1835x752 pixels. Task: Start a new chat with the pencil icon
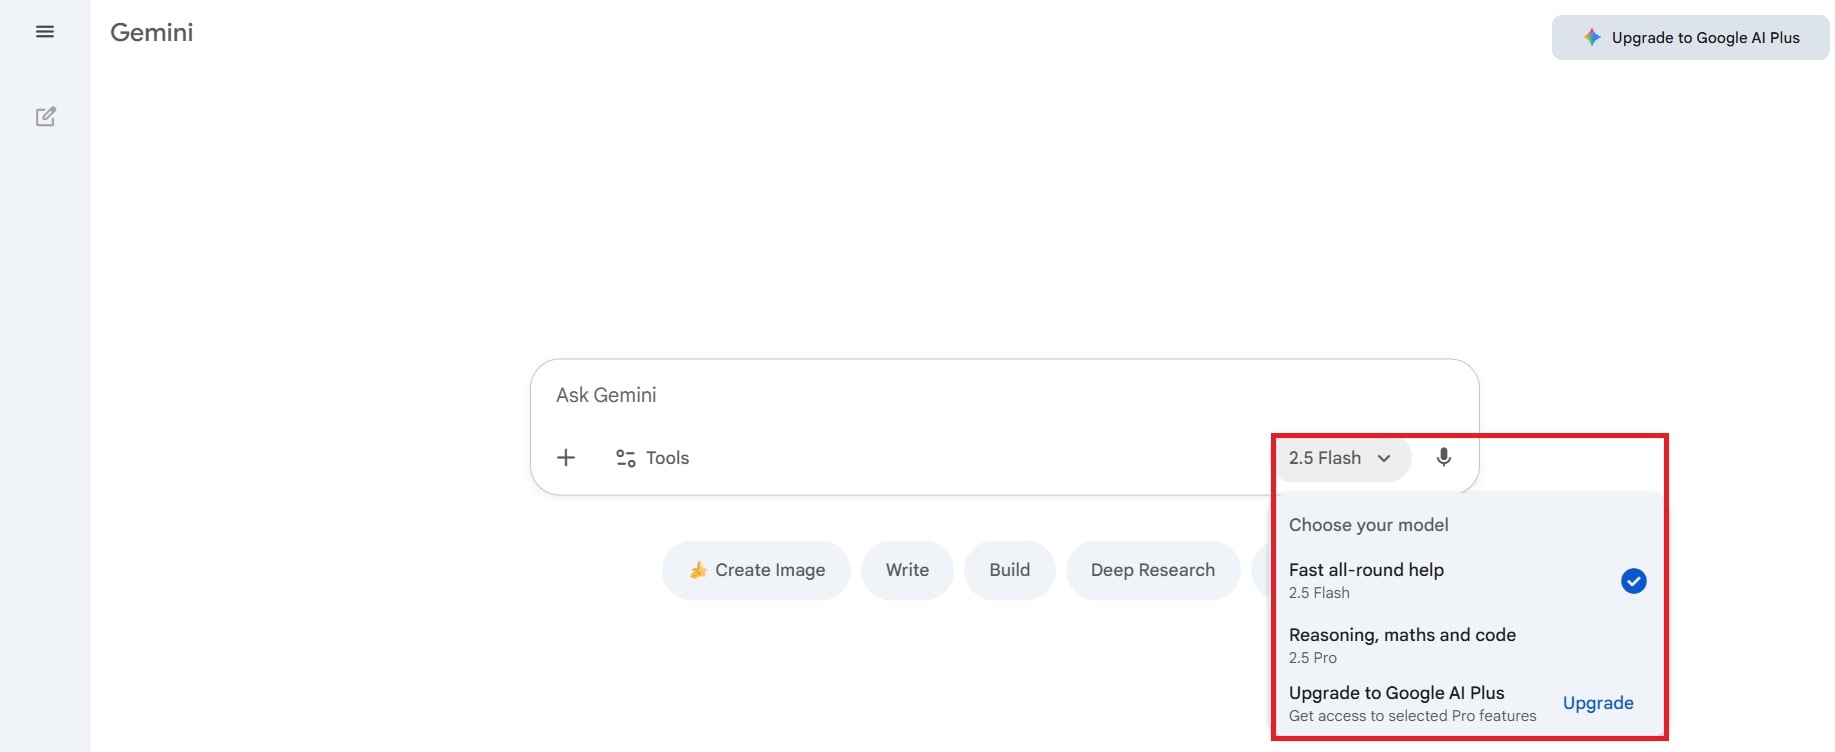coord(46,117)
